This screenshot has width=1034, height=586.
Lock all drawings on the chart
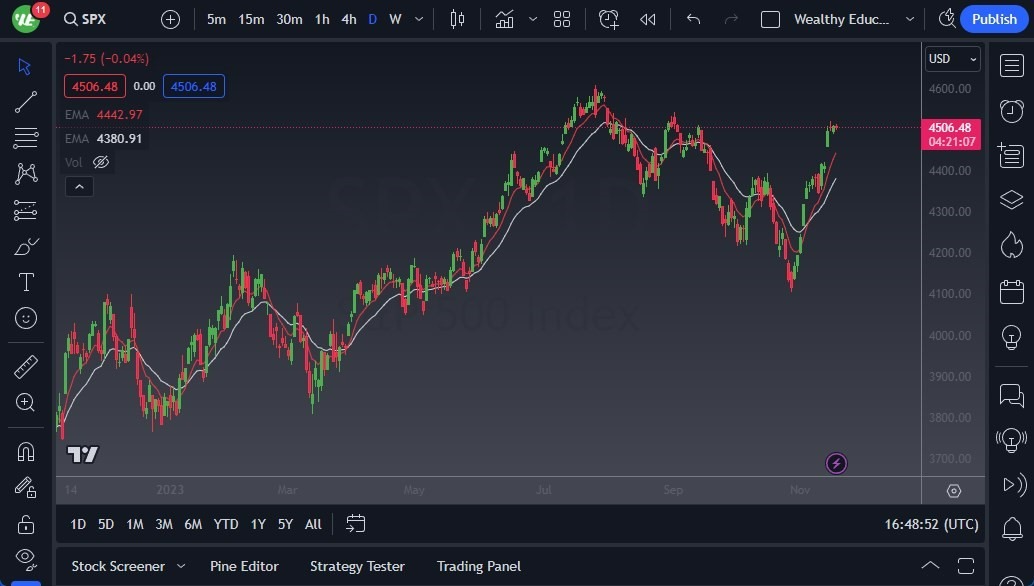pyautogui.click(x=25, y=523)
